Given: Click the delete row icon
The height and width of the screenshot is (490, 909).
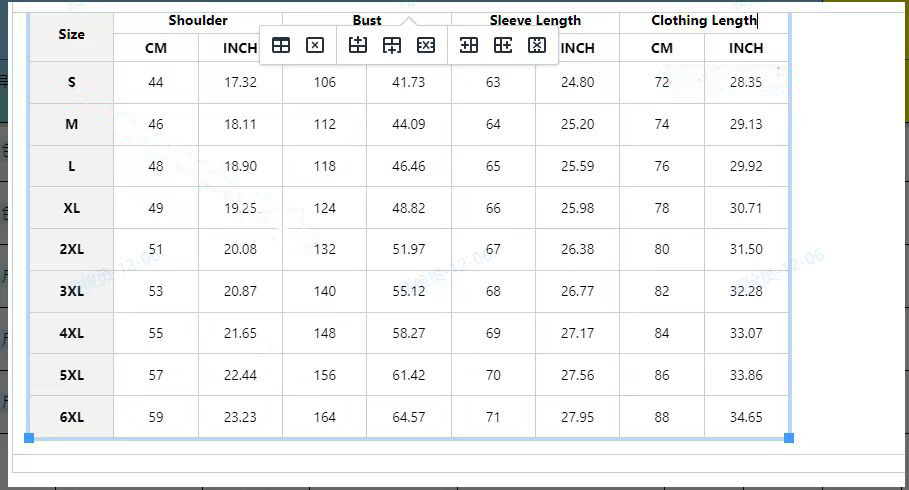Looking at the screenshot, I should click(426, 45).
